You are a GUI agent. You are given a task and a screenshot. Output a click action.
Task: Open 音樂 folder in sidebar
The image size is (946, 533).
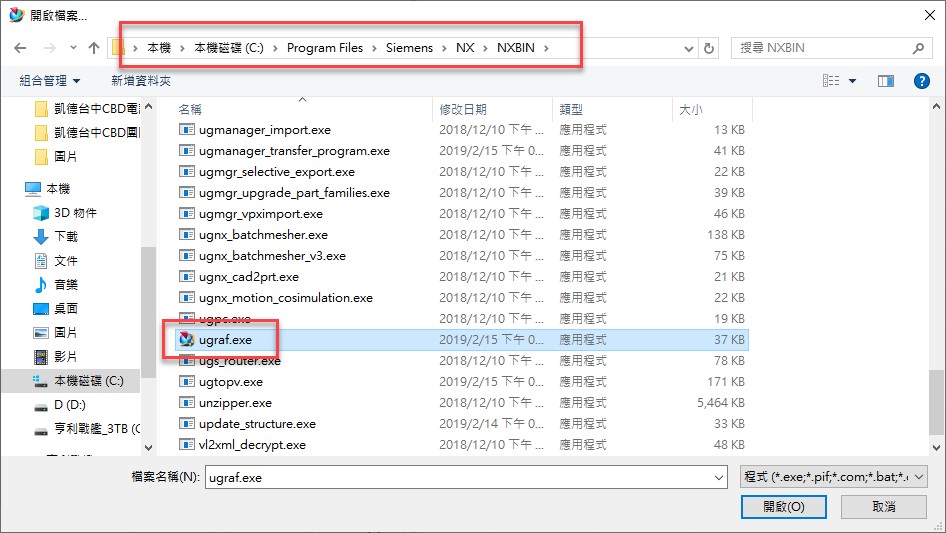point(66,284)
